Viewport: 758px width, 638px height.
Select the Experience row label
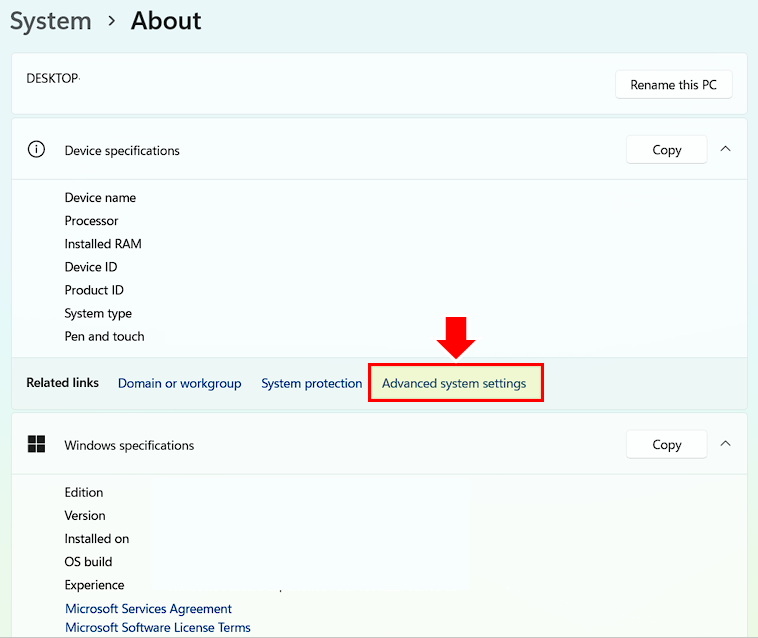pyautogui.click(x=94, y=585)
